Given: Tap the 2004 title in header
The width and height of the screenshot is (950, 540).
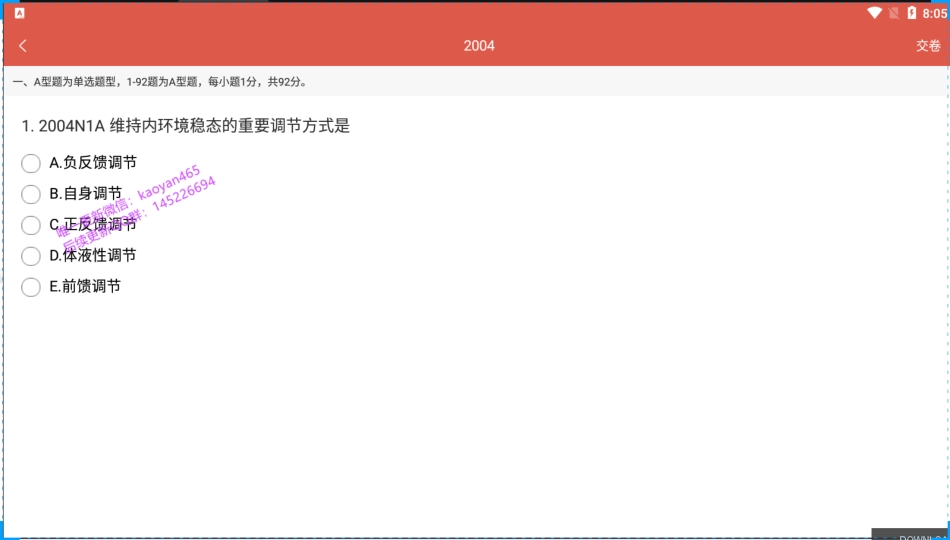Looking at the screenshot, I should pyautogui.click(x=478, y=46).
